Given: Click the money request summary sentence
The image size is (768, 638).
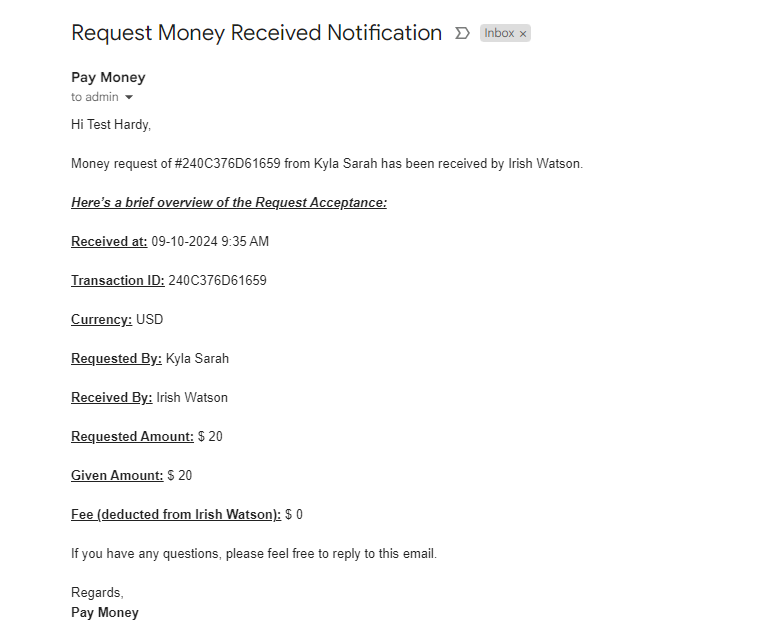Looking at the screenshot, I should (326, 163).
